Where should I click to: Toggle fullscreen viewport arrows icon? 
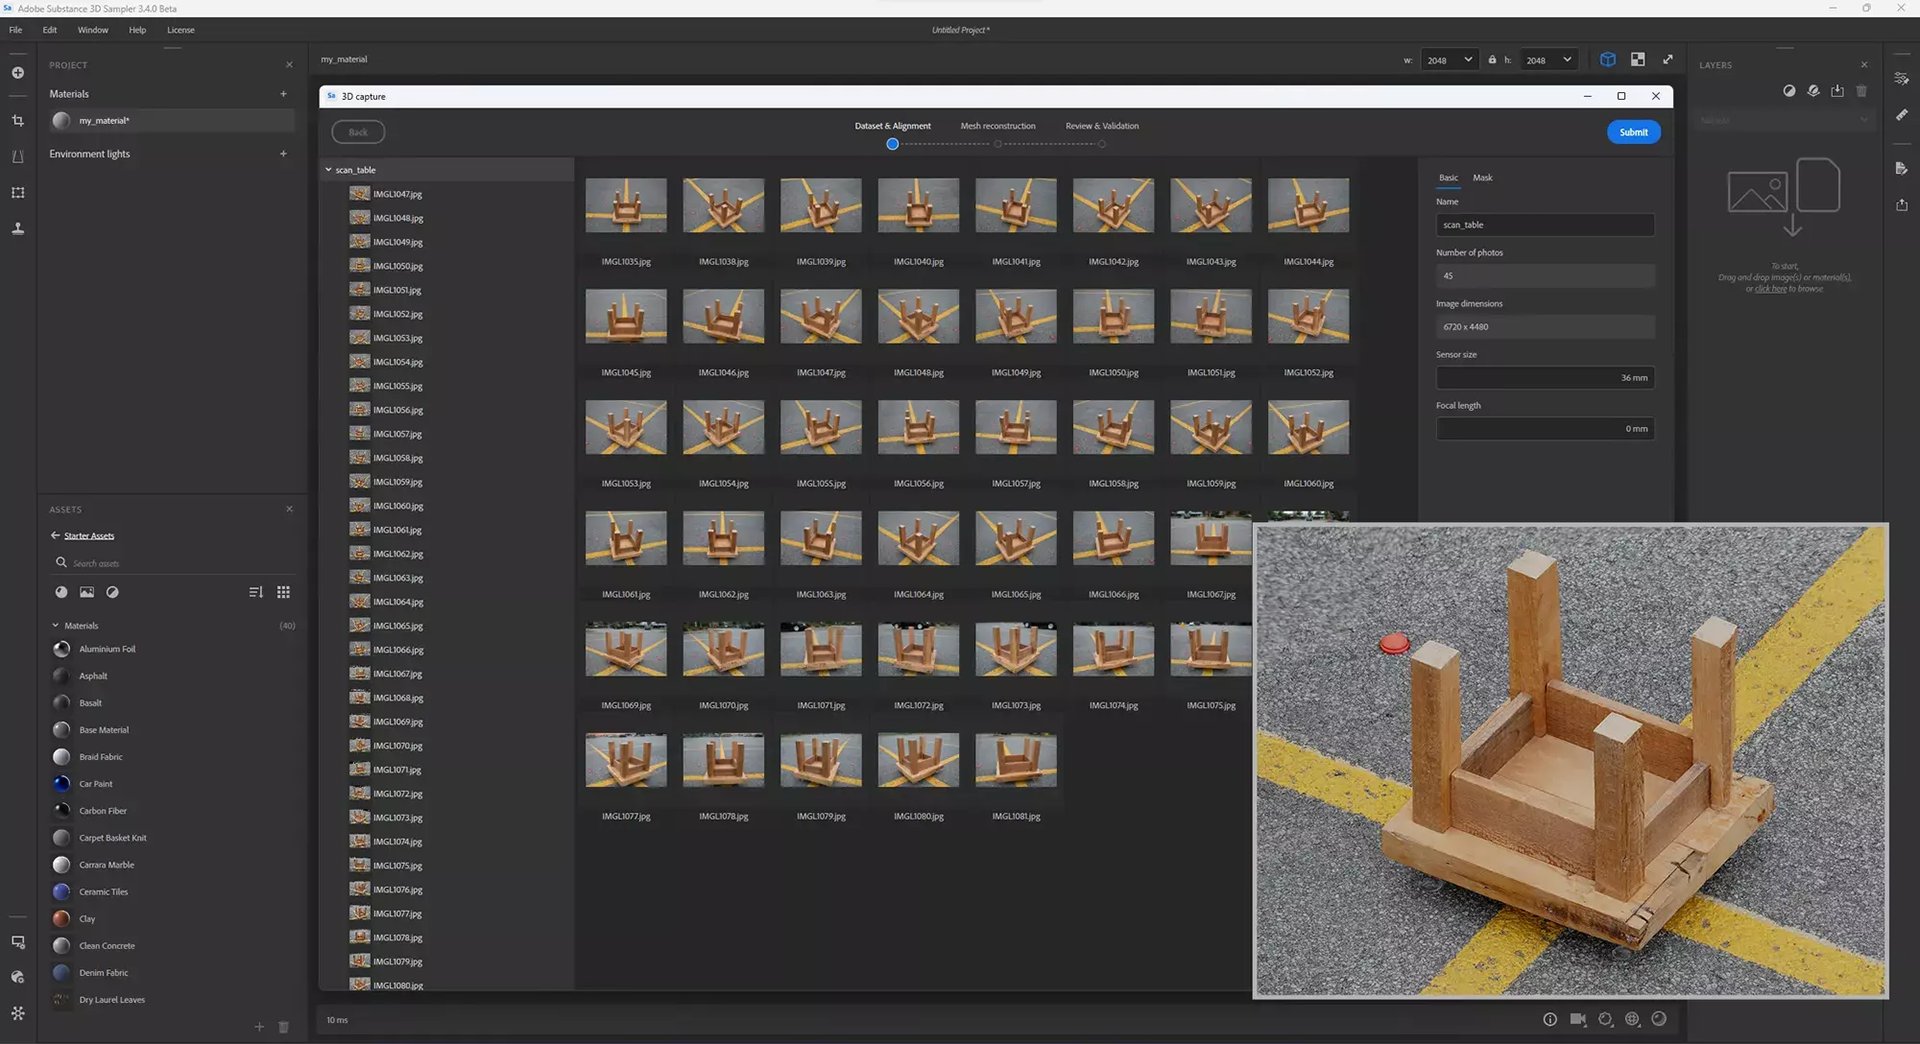pos(1667,60)
